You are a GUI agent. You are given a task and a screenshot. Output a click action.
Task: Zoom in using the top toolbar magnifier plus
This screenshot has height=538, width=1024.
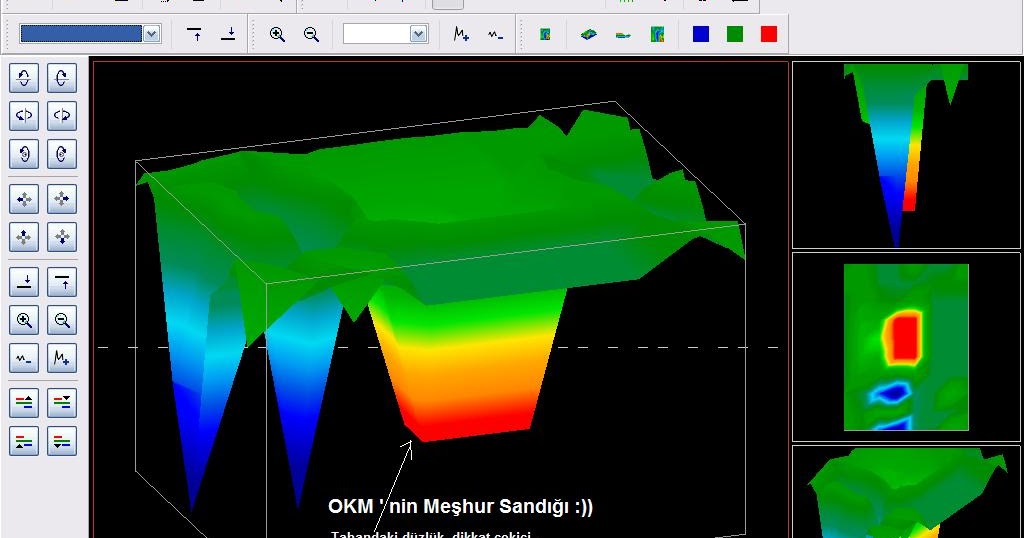click(x=277, y=34)
